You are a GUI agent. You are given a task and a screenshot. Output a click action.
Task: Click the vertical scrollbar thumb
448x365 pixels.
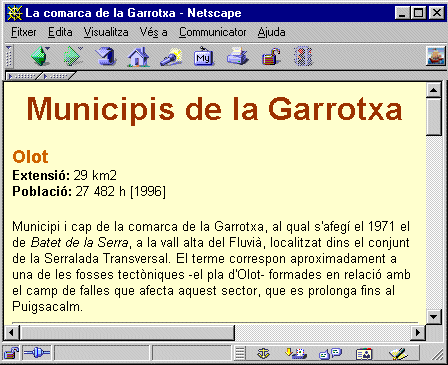(x=434, y=116)
